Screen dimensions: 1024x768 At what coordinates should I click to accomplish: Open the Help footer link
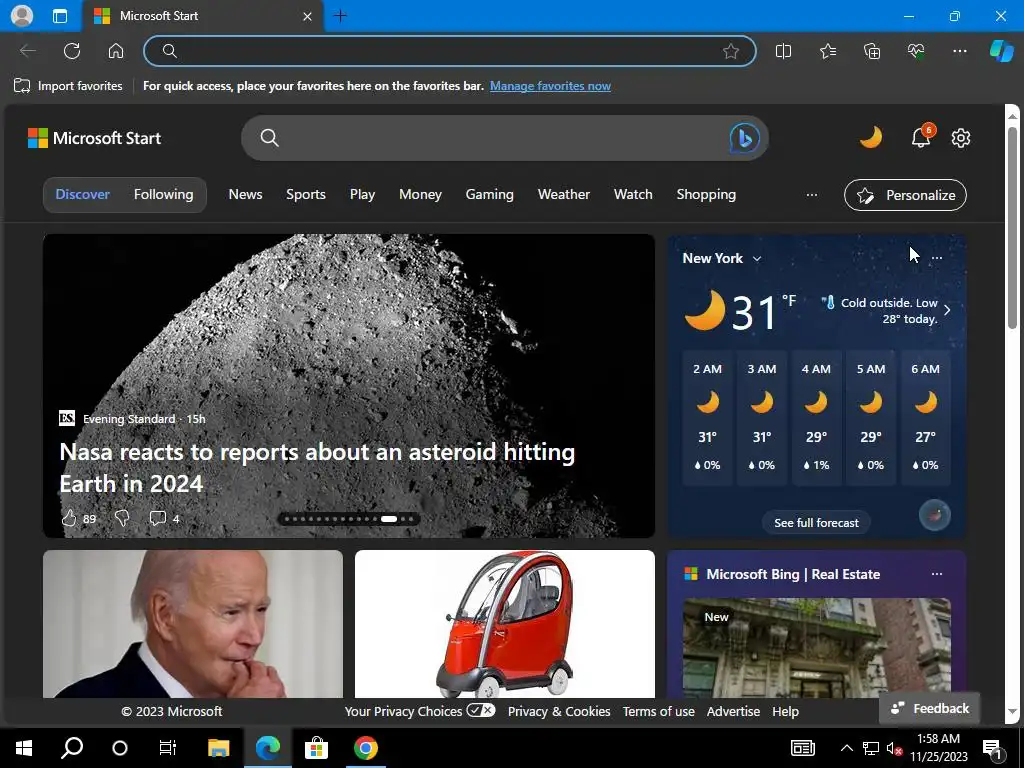click(x=785, y=711)
